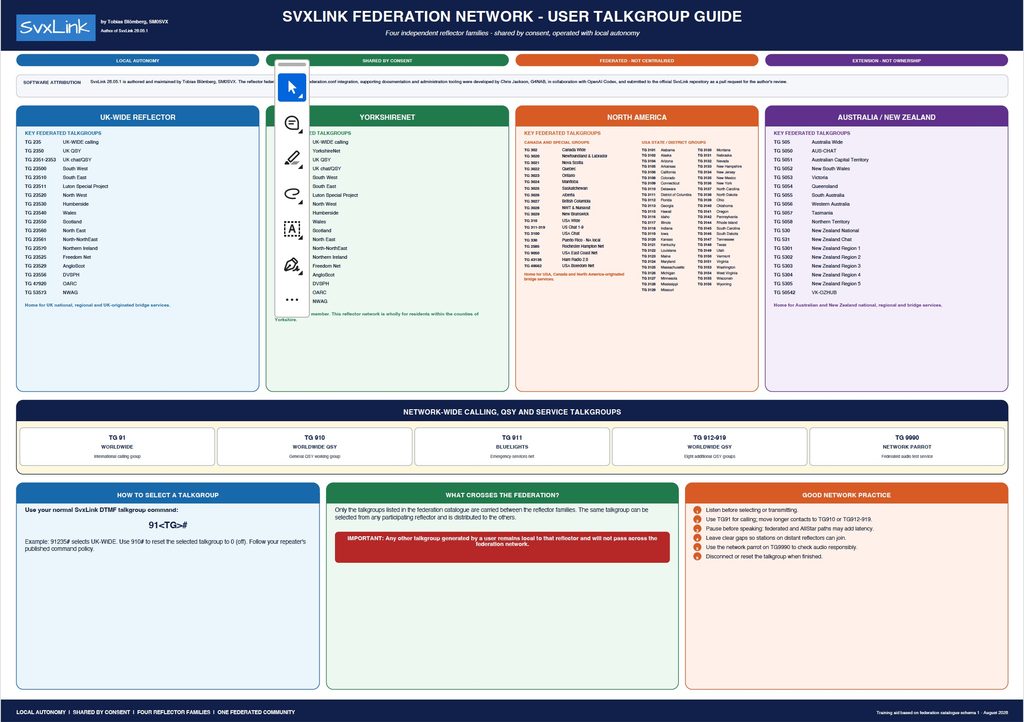Choose the Highlight marker tool
1024x722 pixels.
coord(292,159)
